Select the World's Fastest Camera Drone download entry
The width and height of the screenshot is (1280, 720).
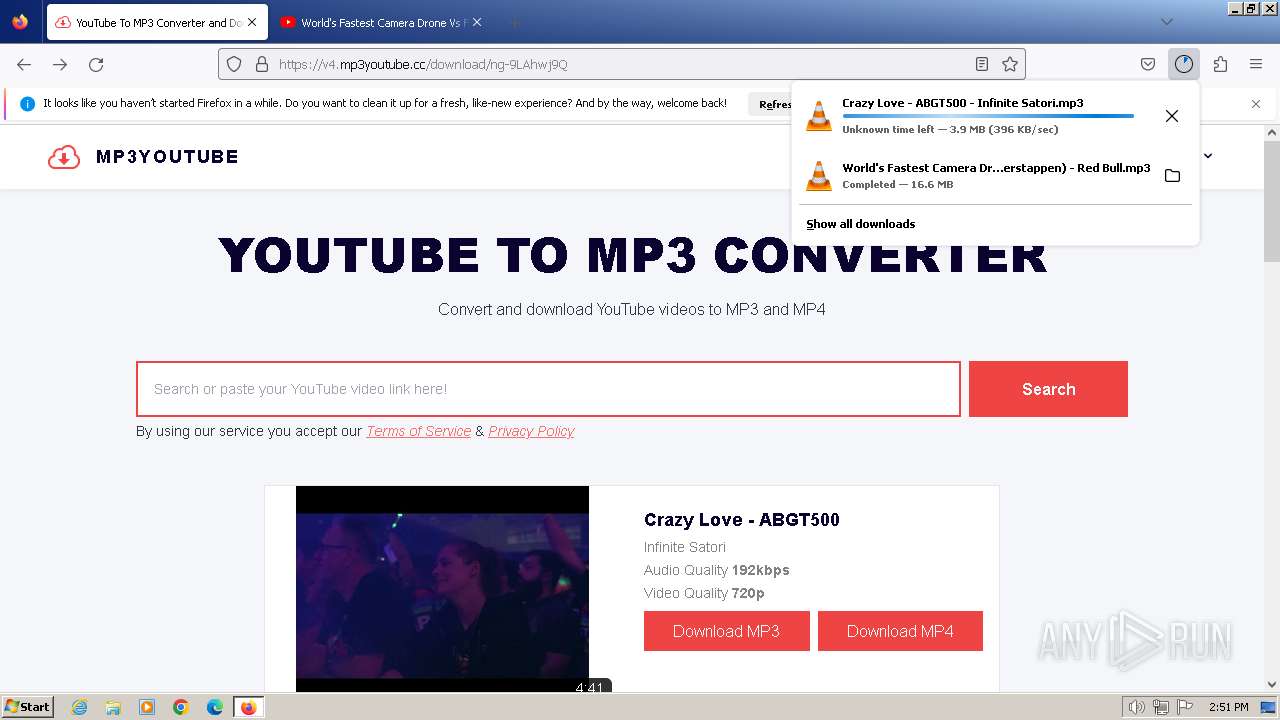pos(995,176)
